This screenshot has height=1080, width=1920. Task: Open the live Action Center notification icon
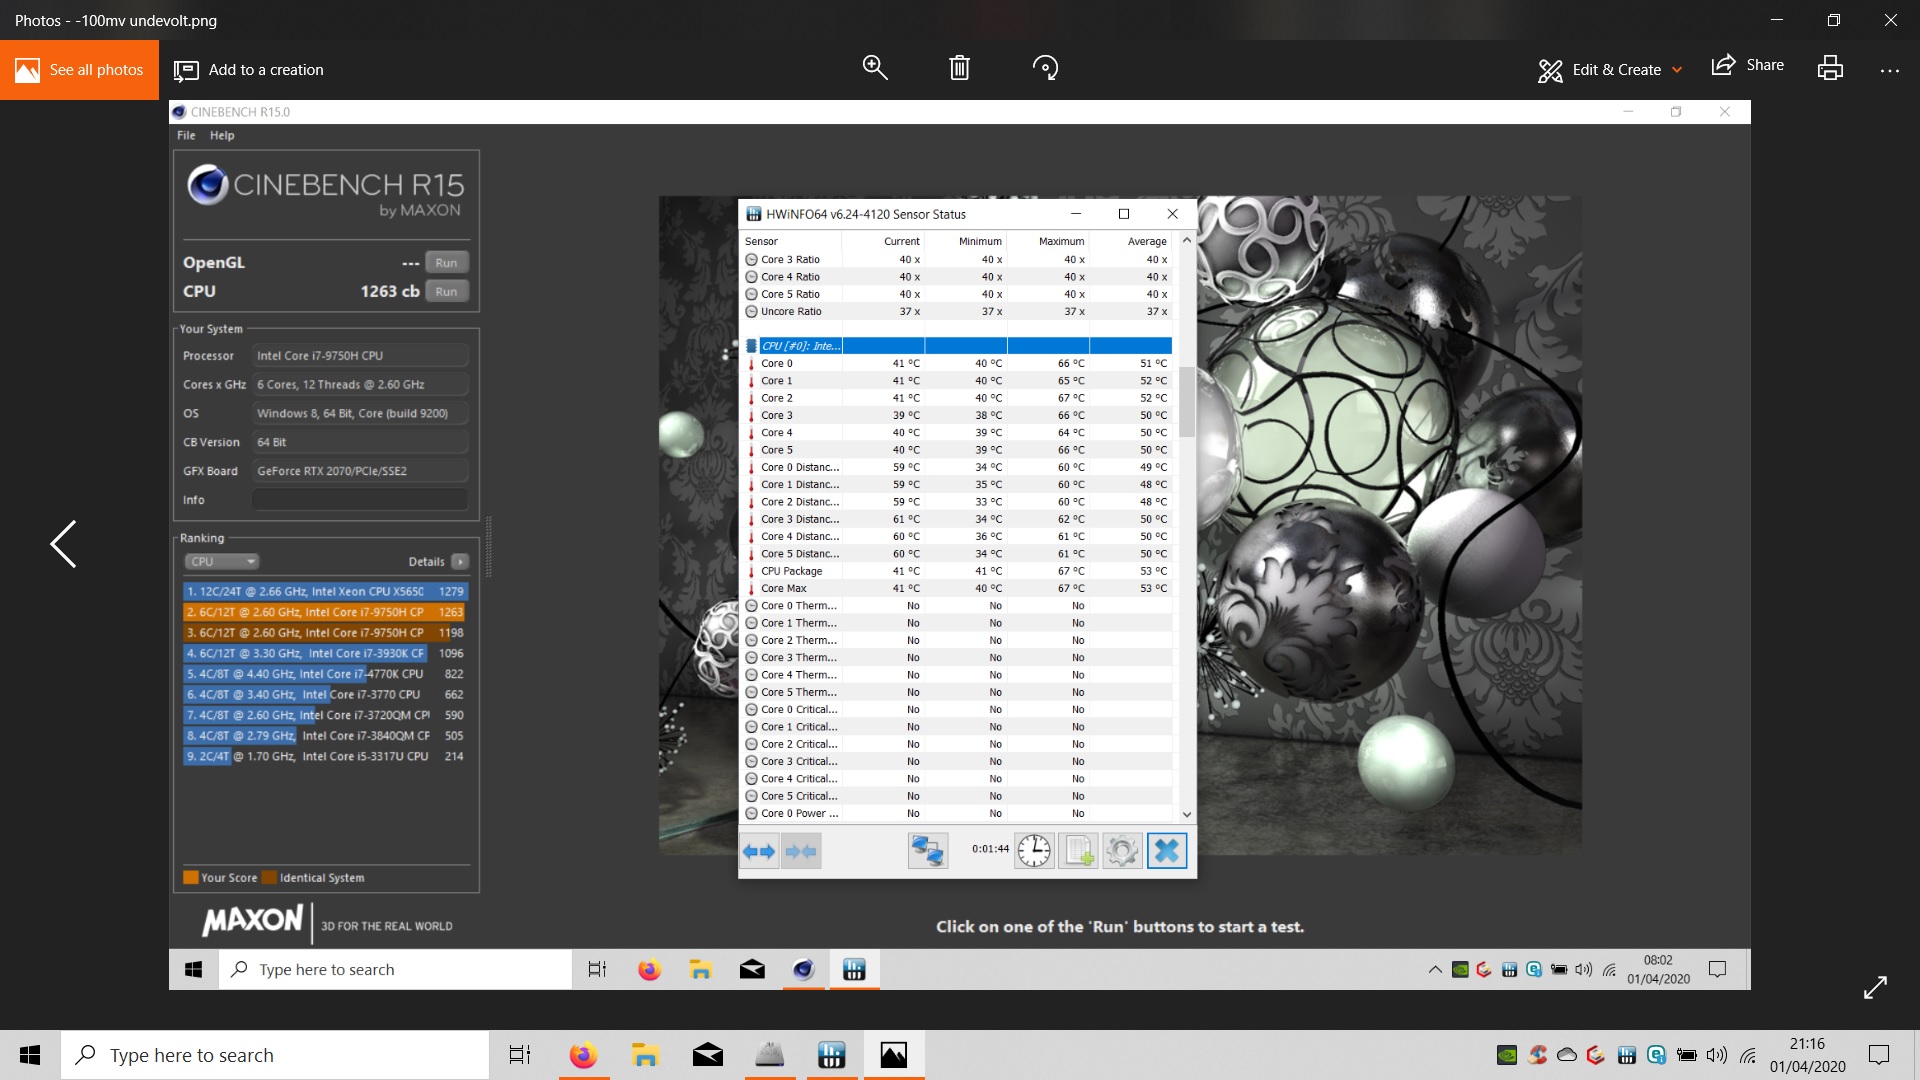(x=1879, y=1055)
